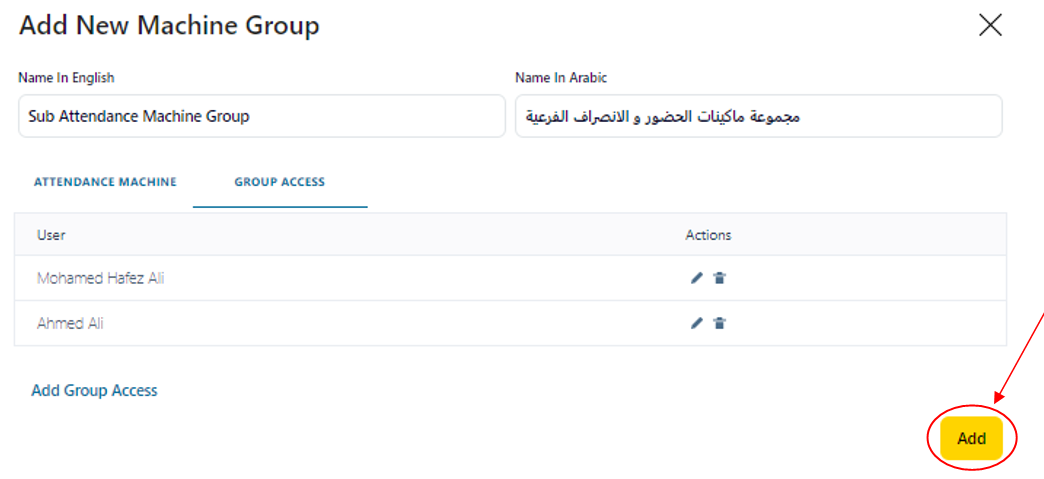Click the pencil icon for Ahmed Ali
Viewport: 1044px width, 479px height.
tap(697, 323)
